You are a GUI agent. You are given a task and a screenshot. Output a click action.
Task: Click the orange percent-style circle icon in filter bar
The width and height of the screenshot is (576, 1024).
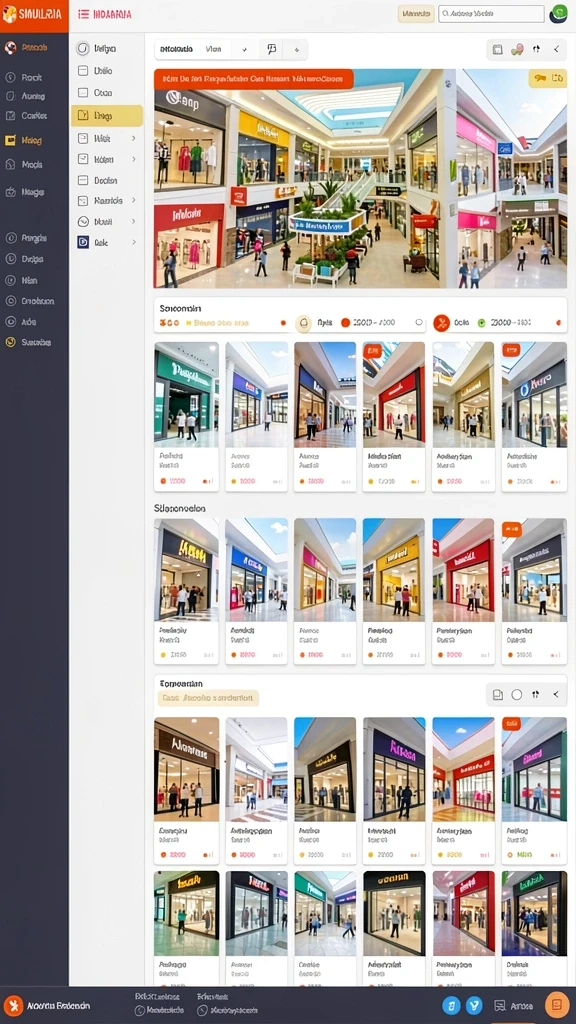pos(441,323)
